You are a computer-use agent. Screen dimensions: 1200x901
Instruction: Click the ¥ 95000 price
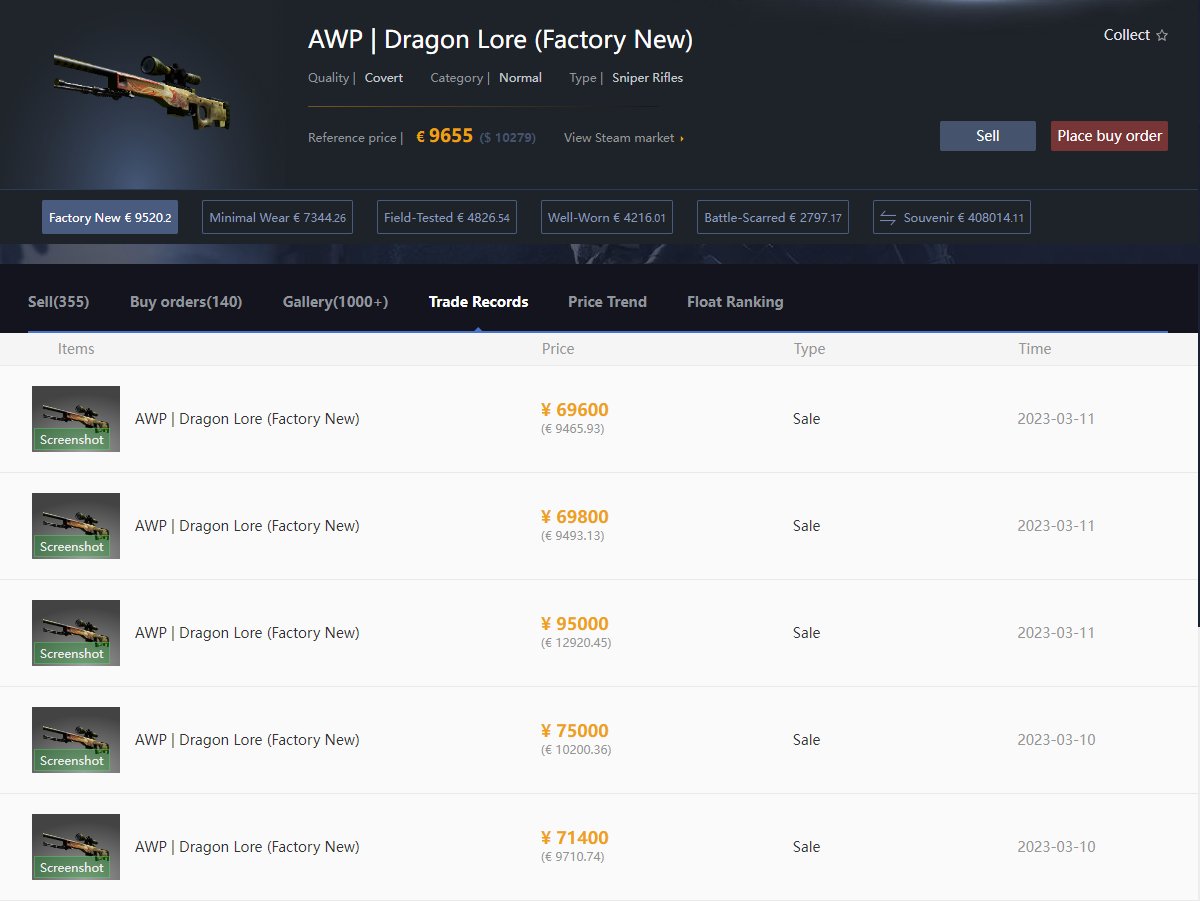pyautogui.click(x=575, y=624)
